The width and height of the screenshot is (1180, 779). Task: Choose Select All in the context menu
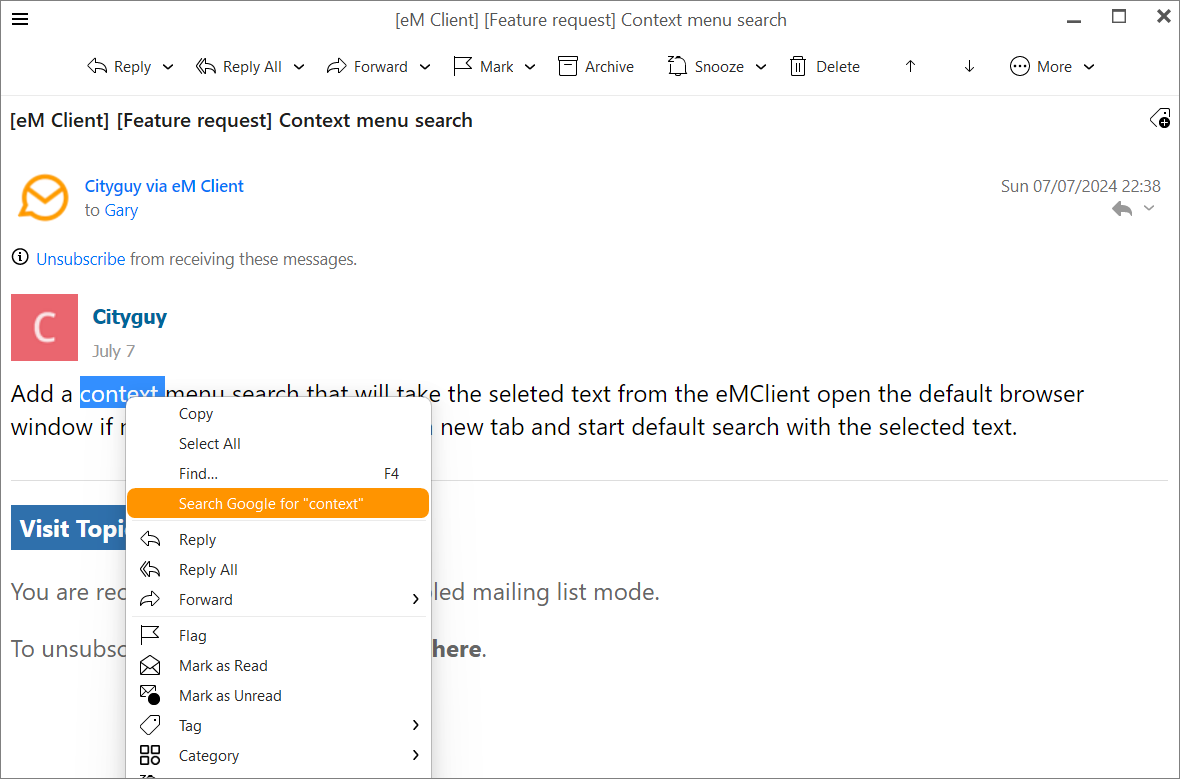(x=278, y=444)
